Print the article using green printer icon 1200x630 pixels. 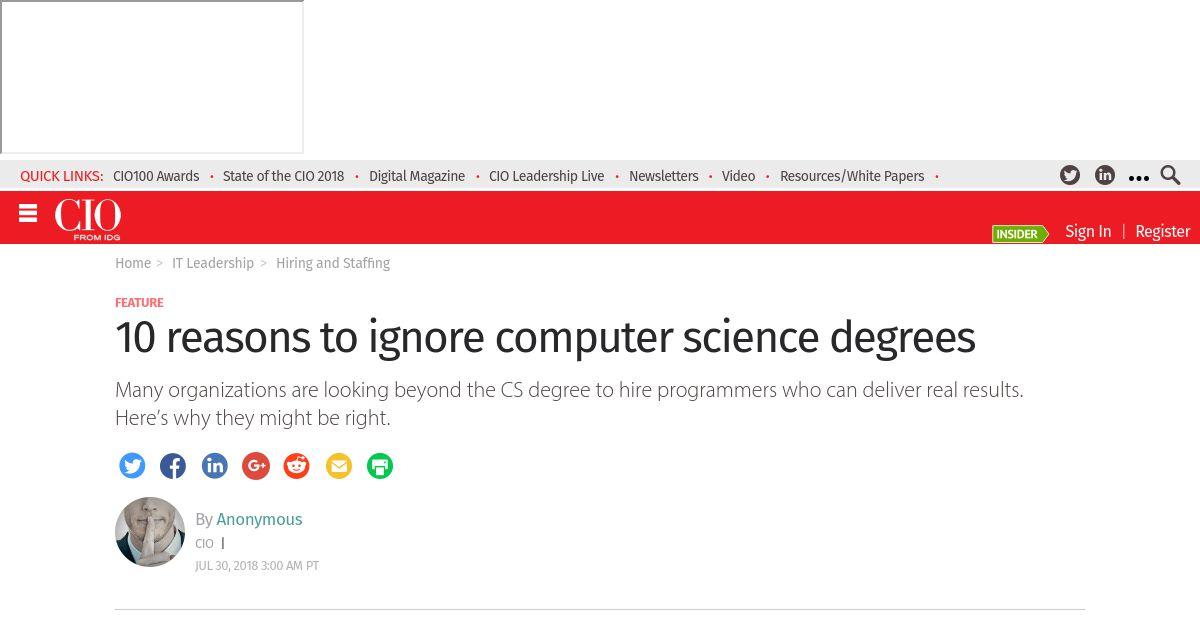tap(380, 466)
